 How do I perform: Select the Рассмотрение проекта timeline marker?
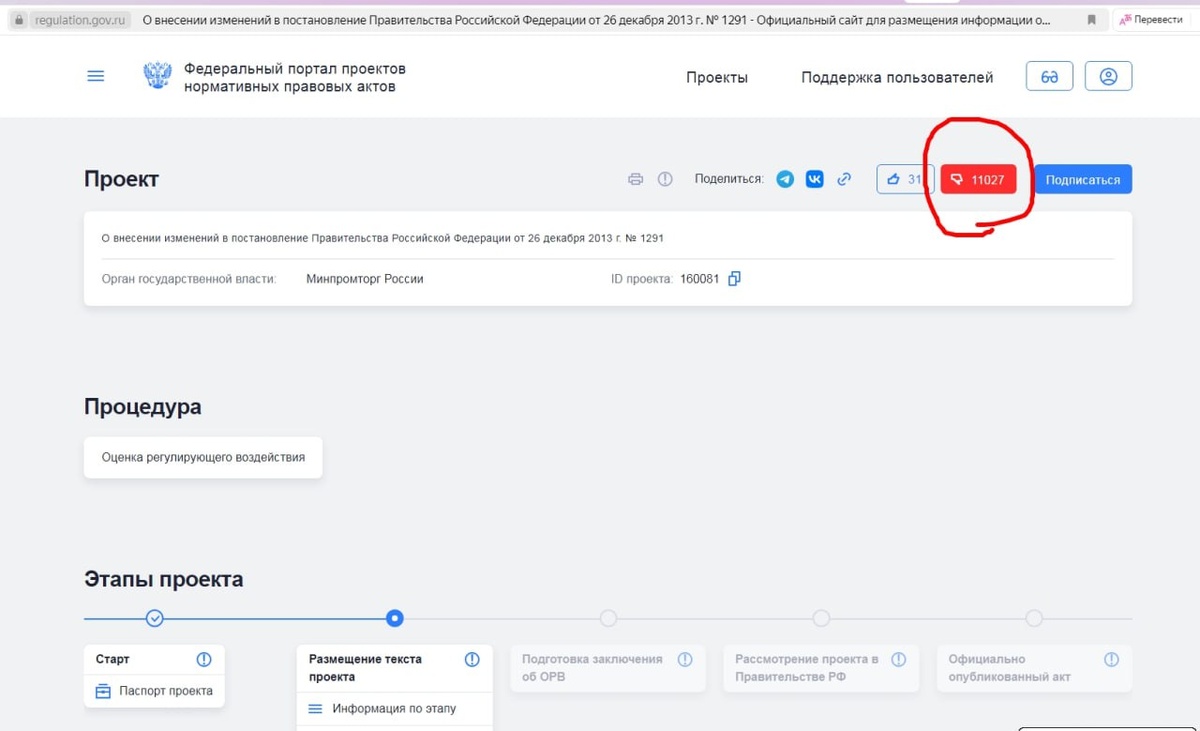click(821, 618)
